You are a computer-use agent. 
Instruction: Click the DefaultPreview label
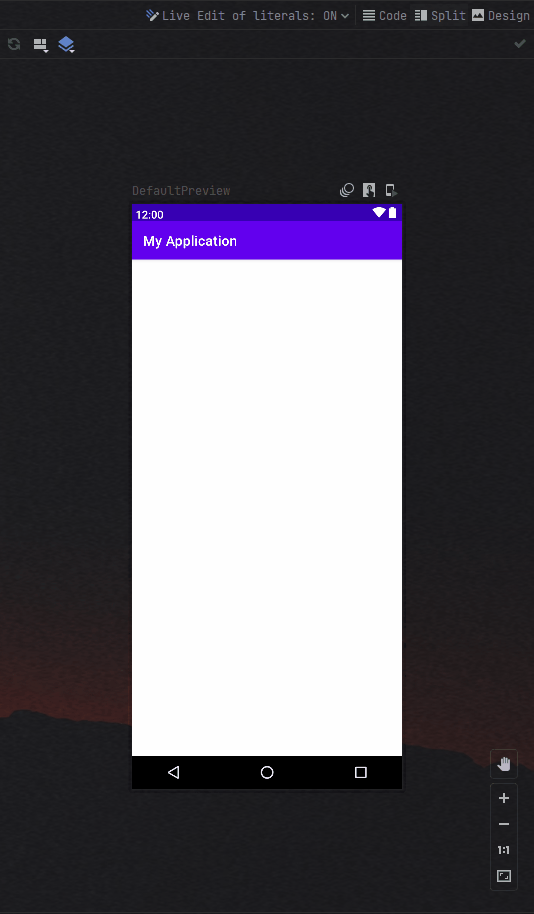point(181,191)
